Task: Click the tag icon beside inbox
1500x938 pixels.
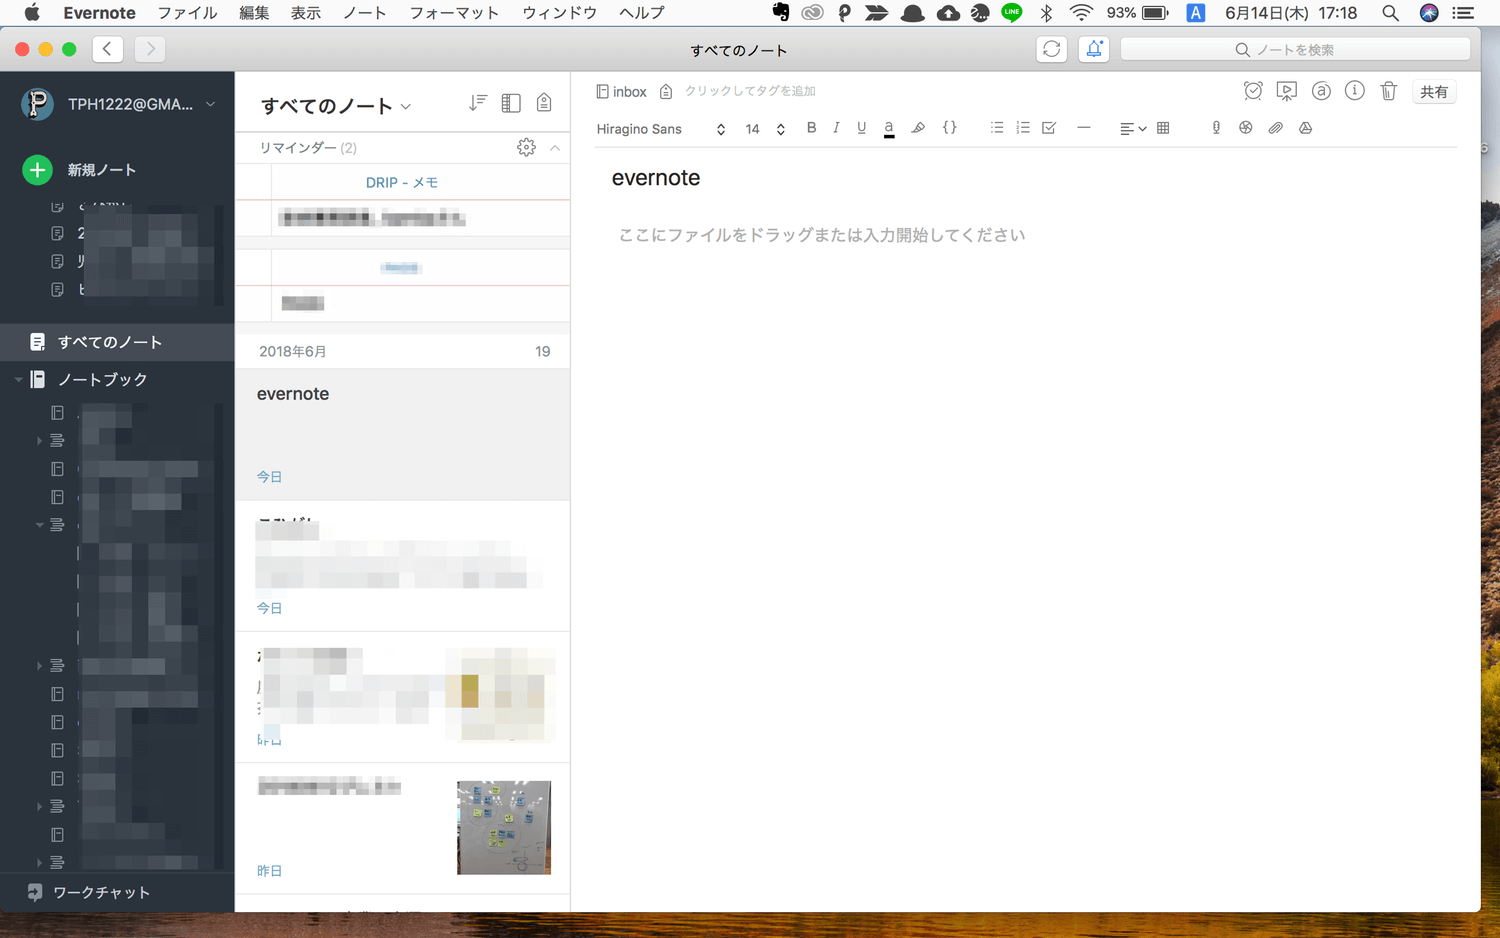Action: [x=666, y=91]
